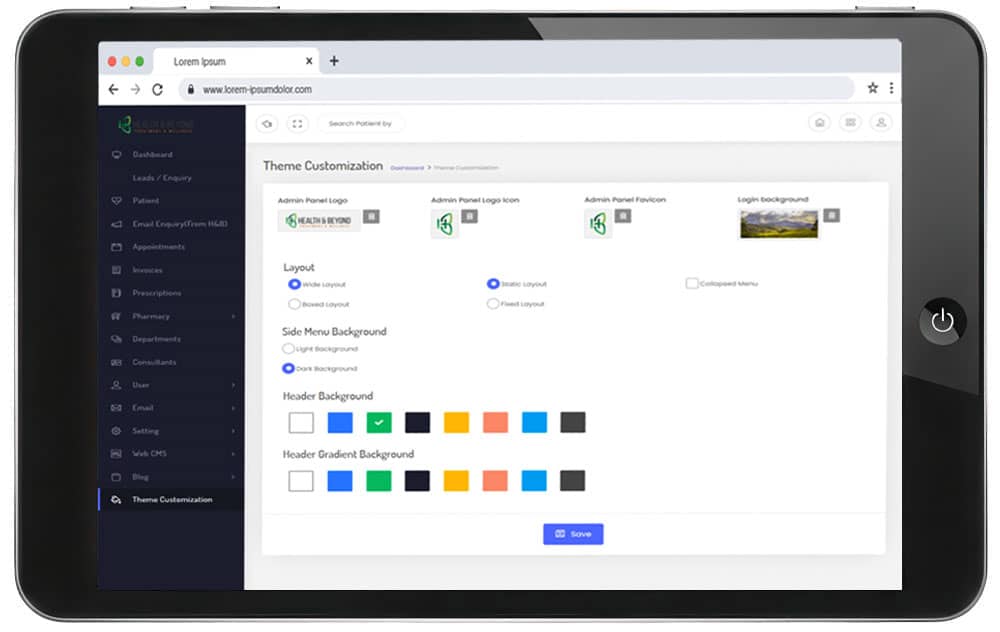Open the user profile icon in the header
1000x632 pixels.
point(881,122)
